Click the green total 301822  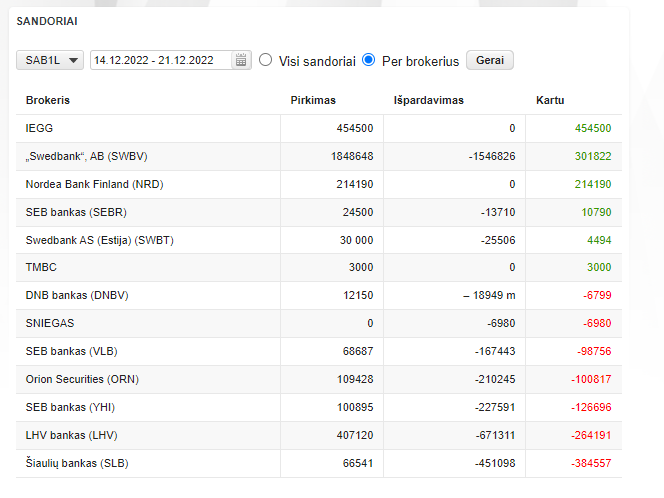pos(593,156)
